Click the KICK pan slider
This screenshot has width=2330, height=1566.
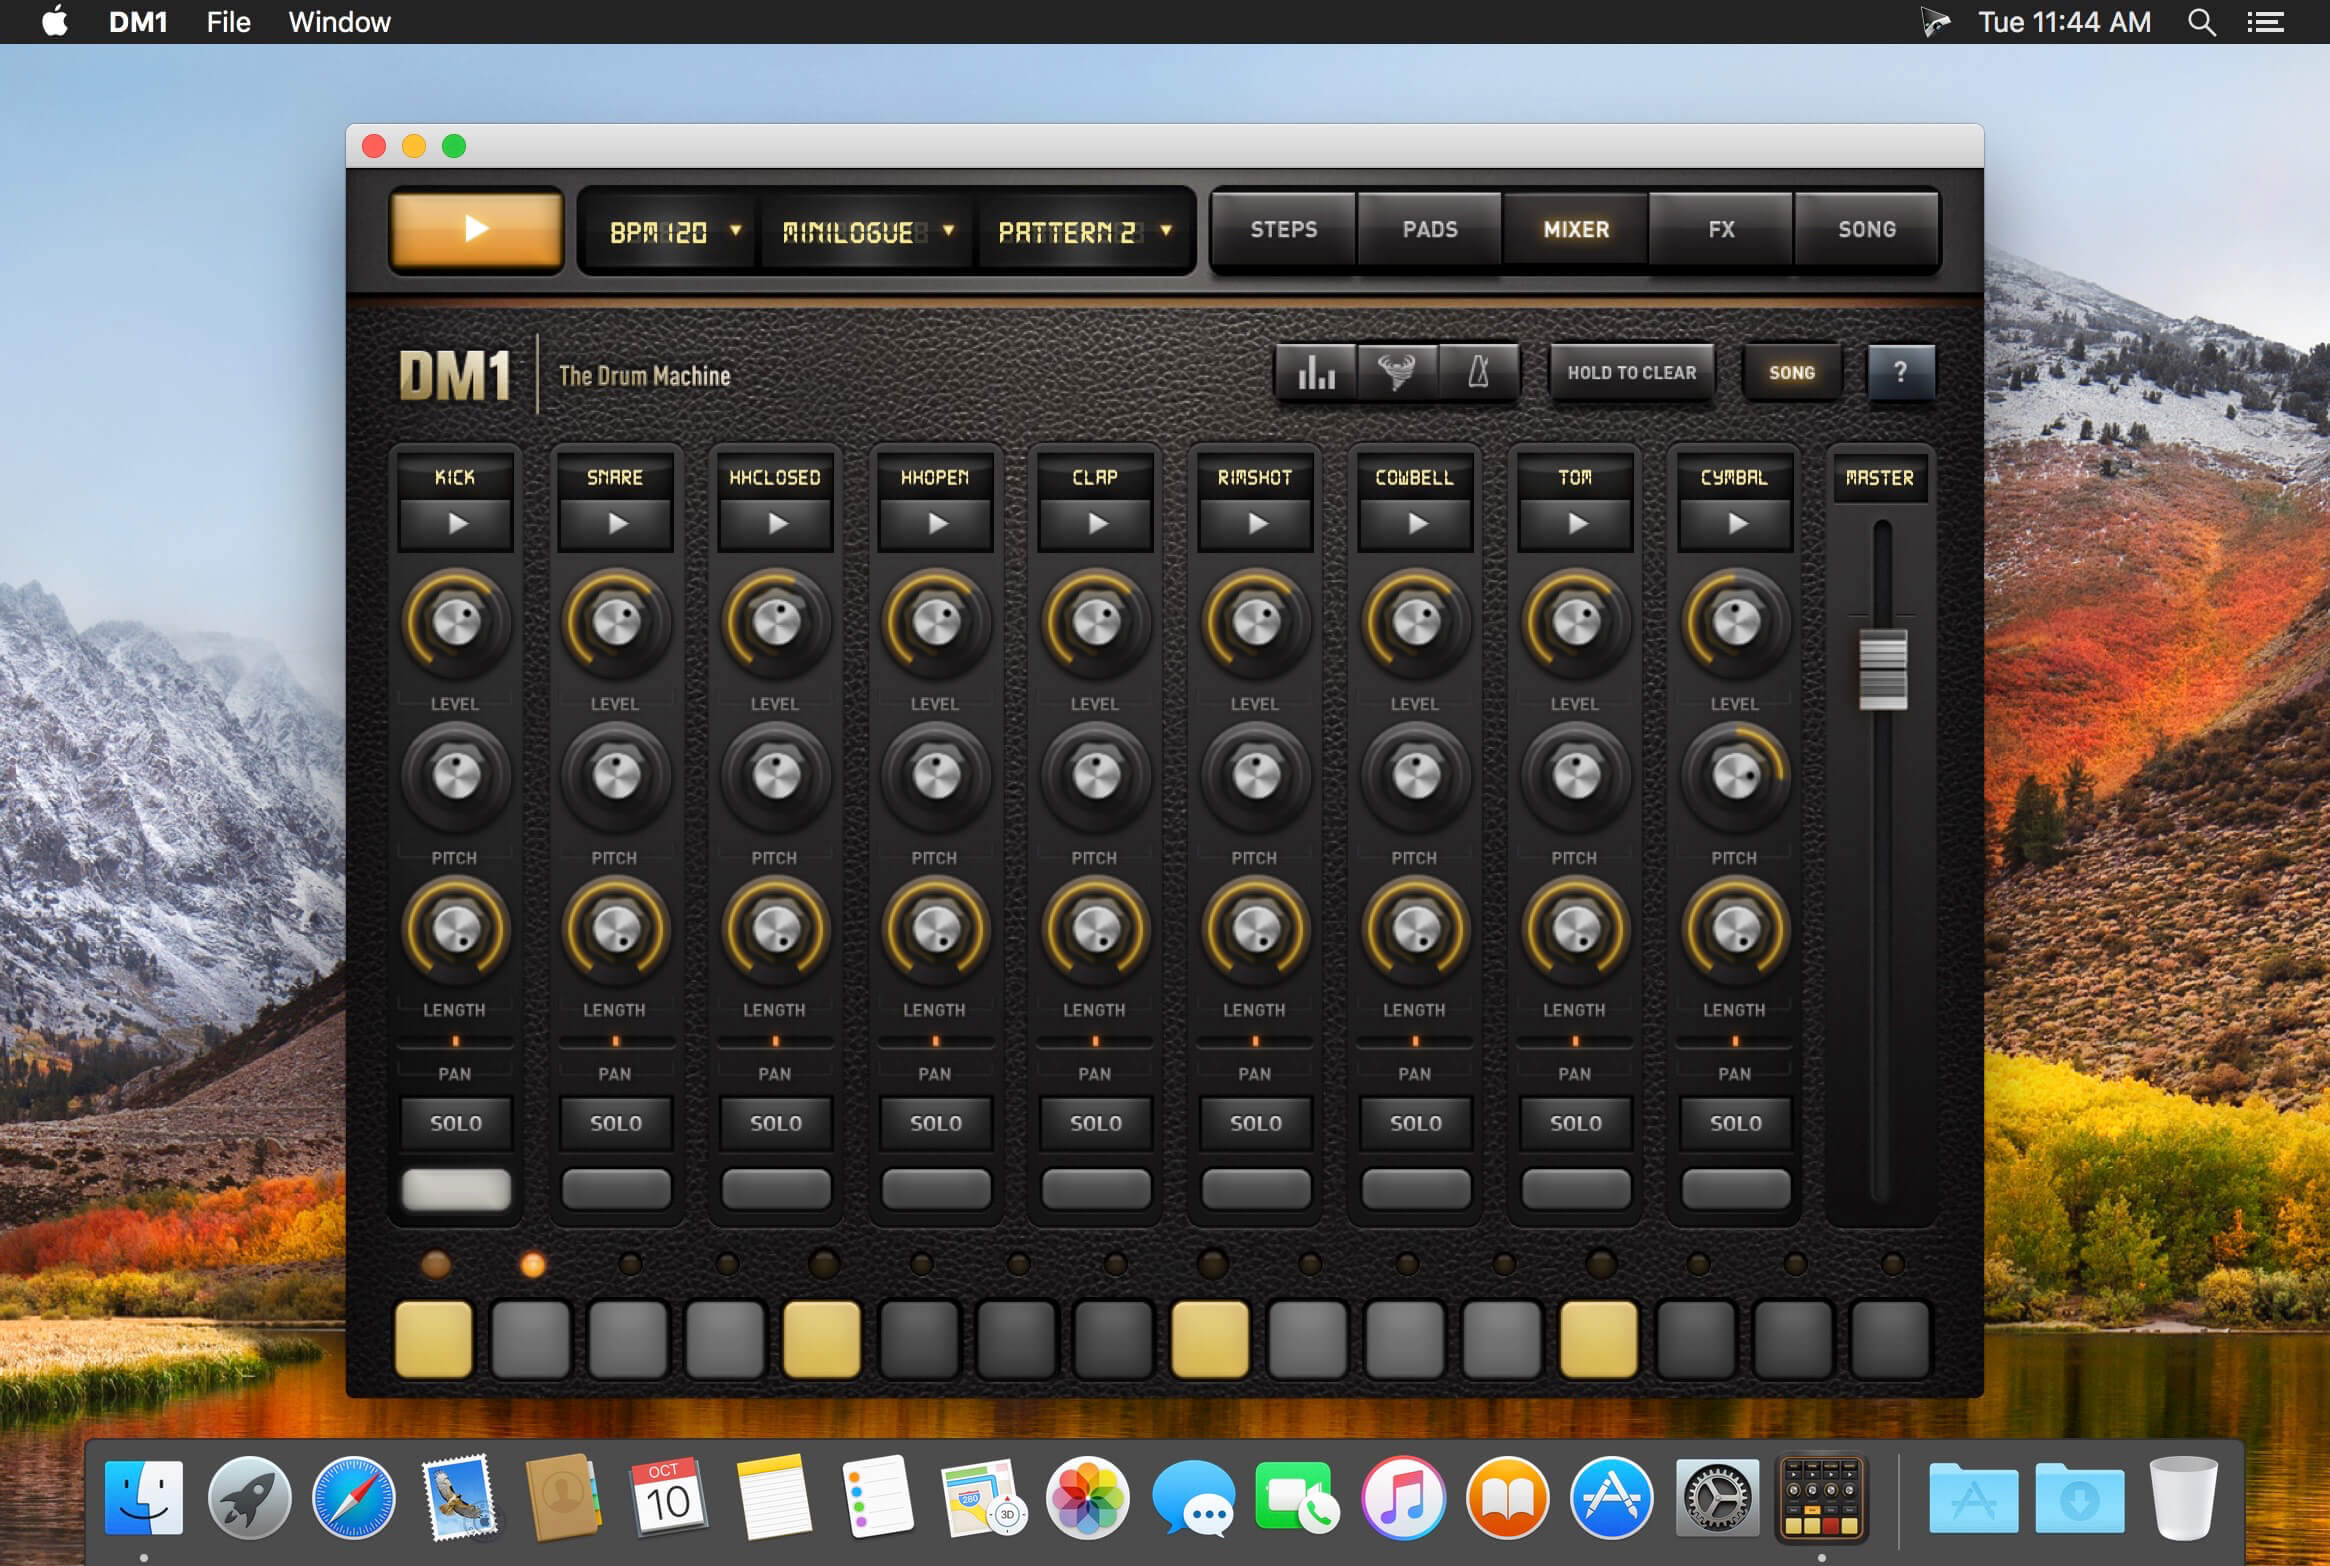coord(456,1041)
